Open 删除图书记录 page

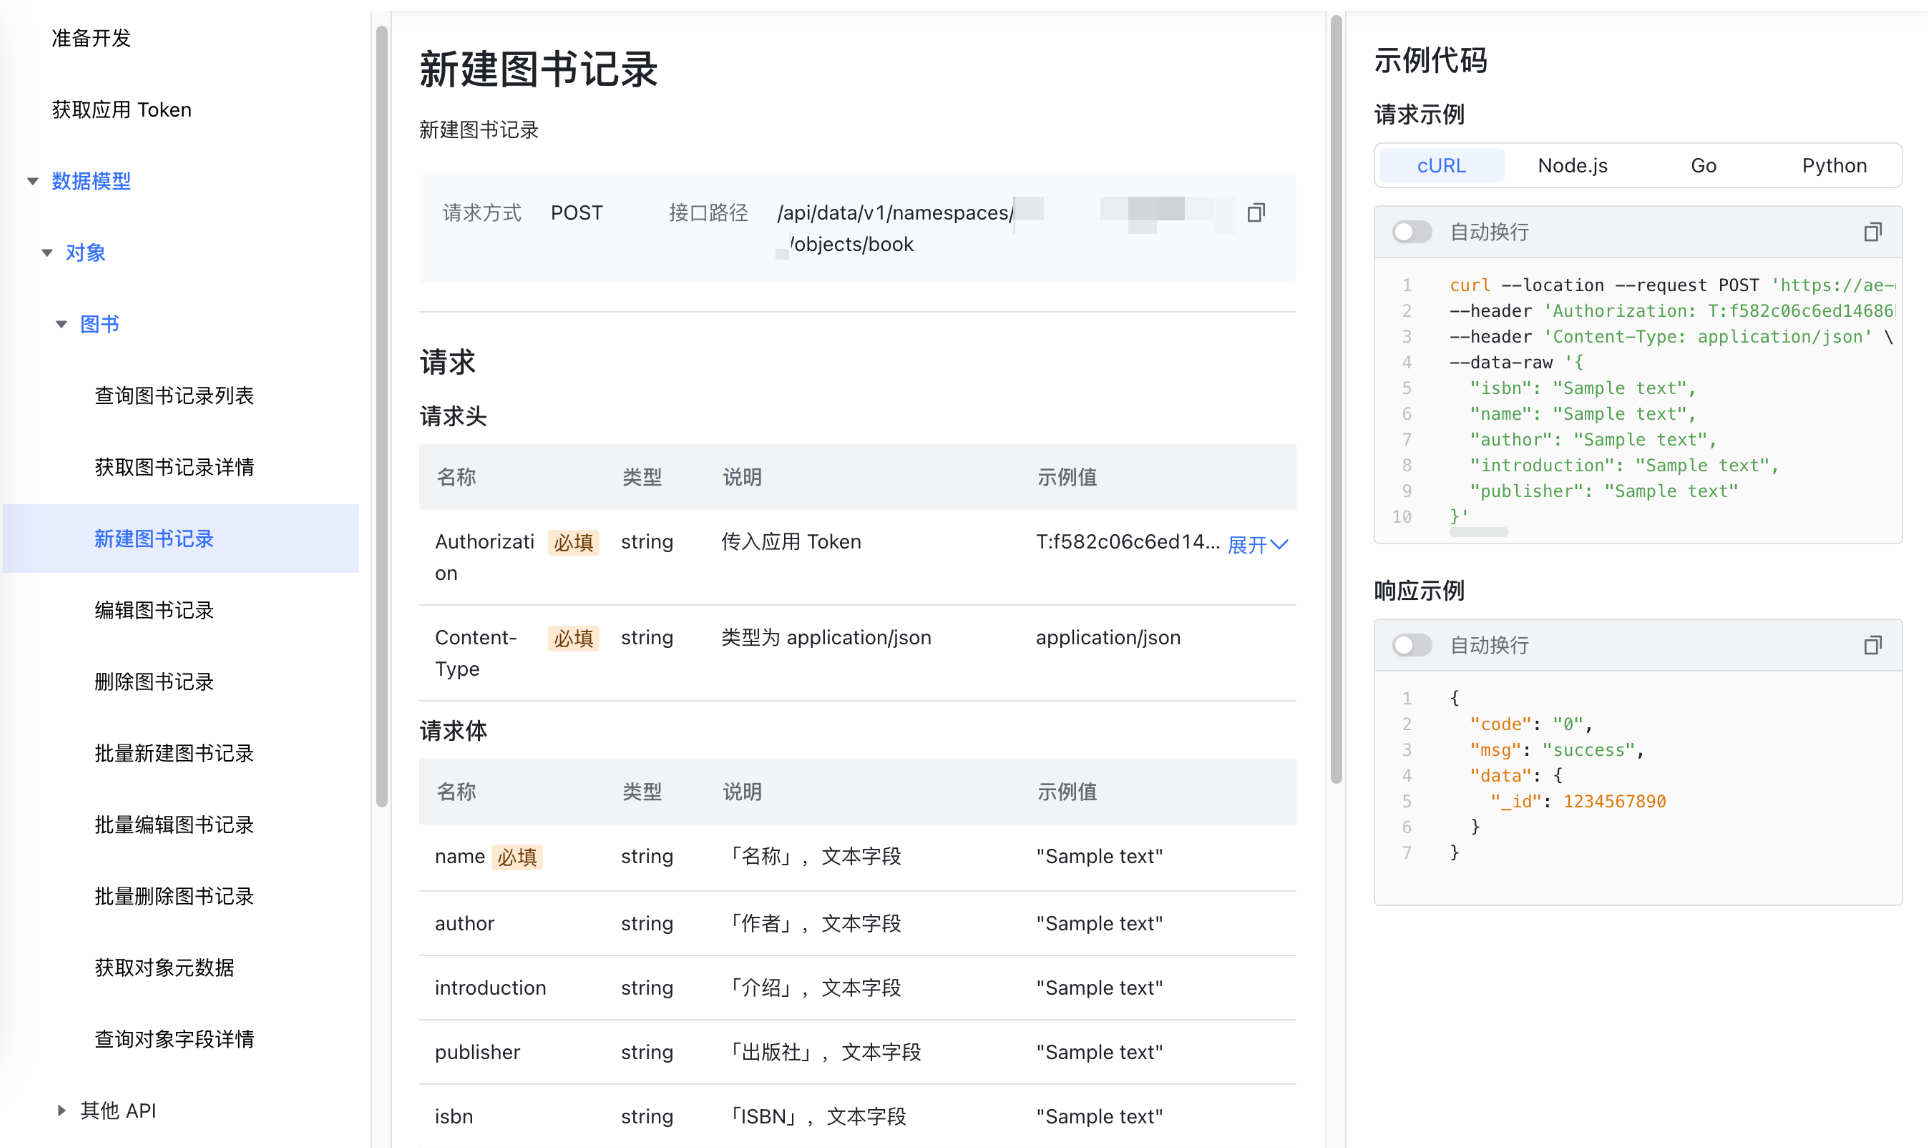154,682
